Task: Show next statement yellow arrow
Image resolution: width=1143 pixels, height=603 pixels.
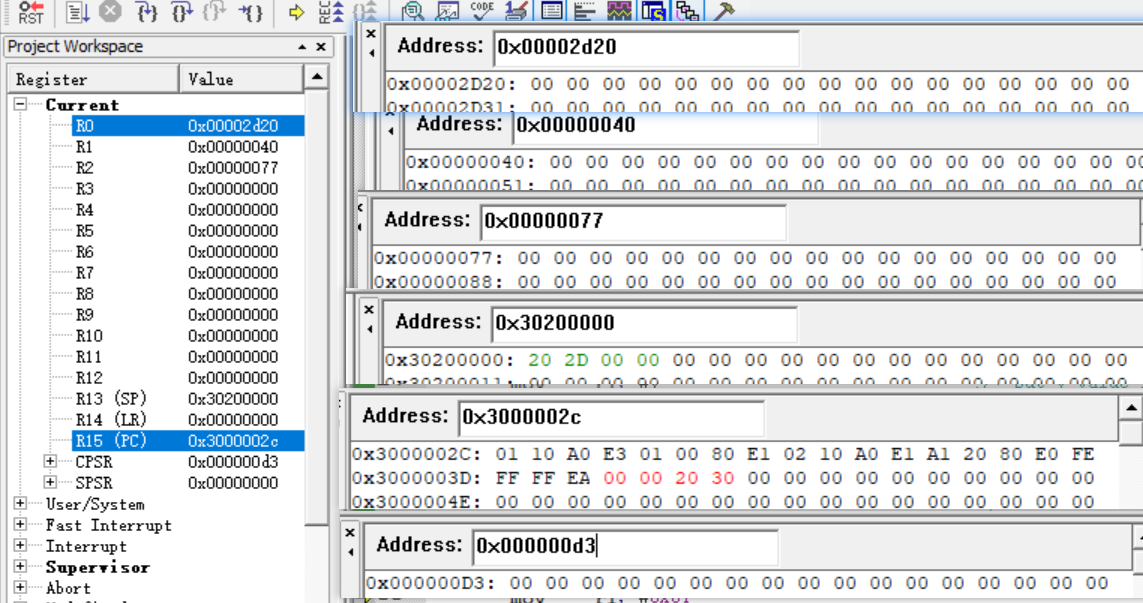Action: (x=296, y=12)
